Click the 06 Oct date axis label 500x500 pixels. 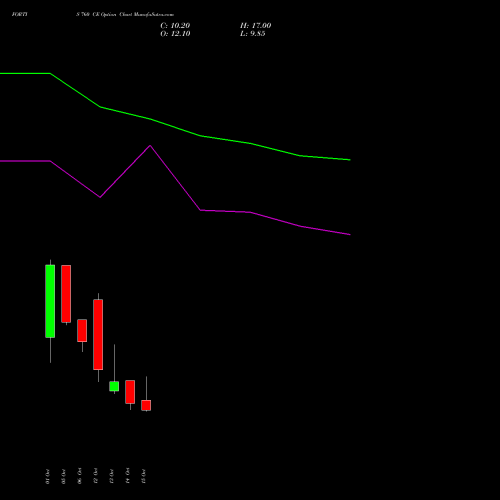[x=79, y=476]
